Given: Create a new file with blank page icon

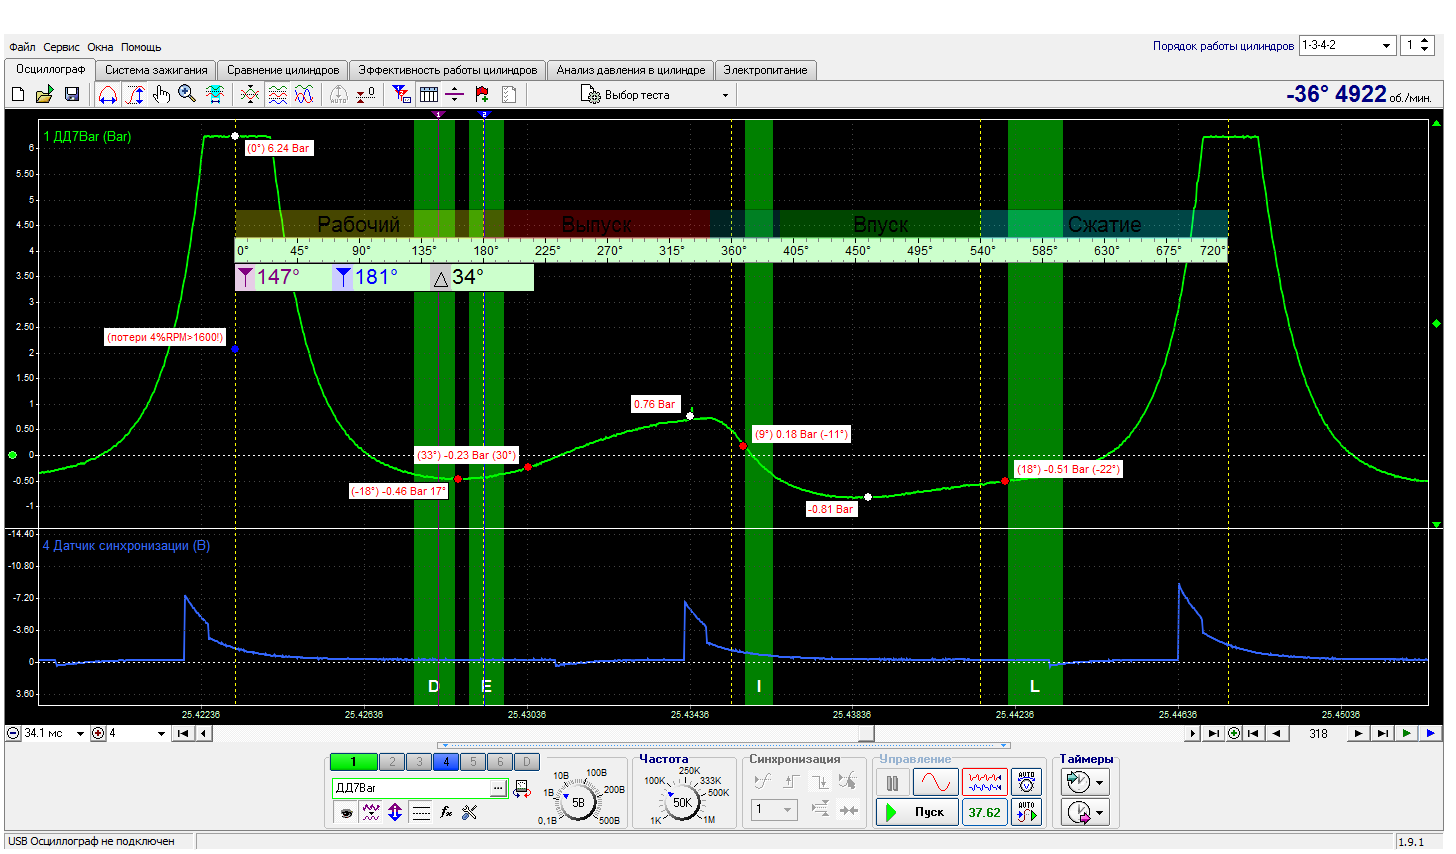Looking at the screenshot, I should point(18,94).
